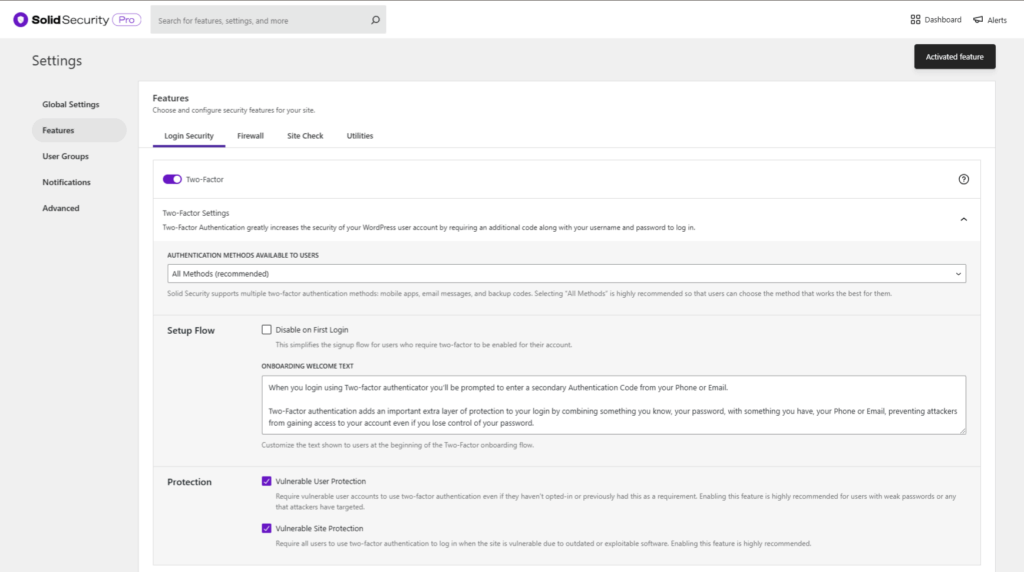Viewport: 1024px width, 572px height.
Task: Open the Two-Factor help question icon
Action: pos(963,179)
